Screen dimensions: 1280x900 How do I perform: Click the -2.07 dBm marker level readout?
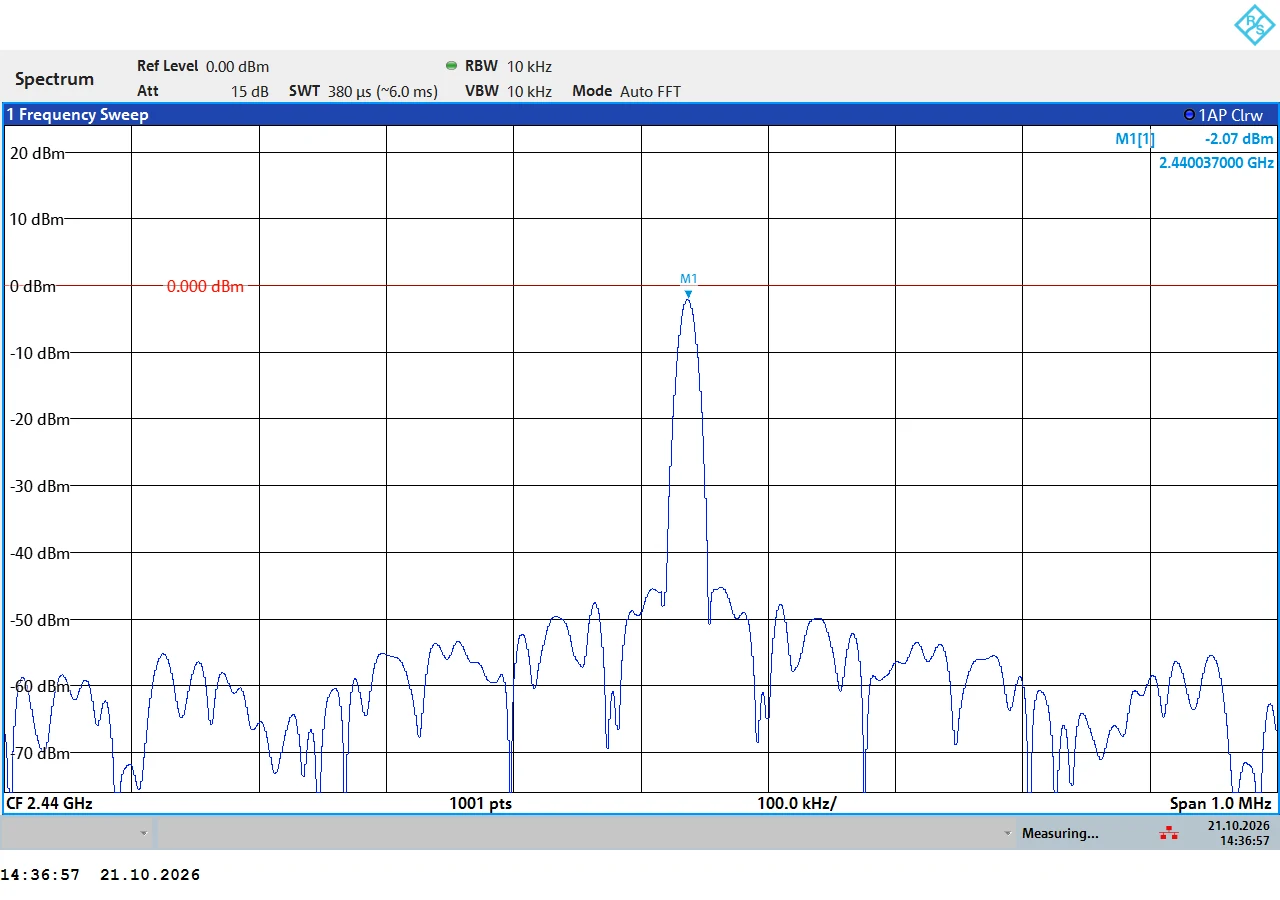1239,139
